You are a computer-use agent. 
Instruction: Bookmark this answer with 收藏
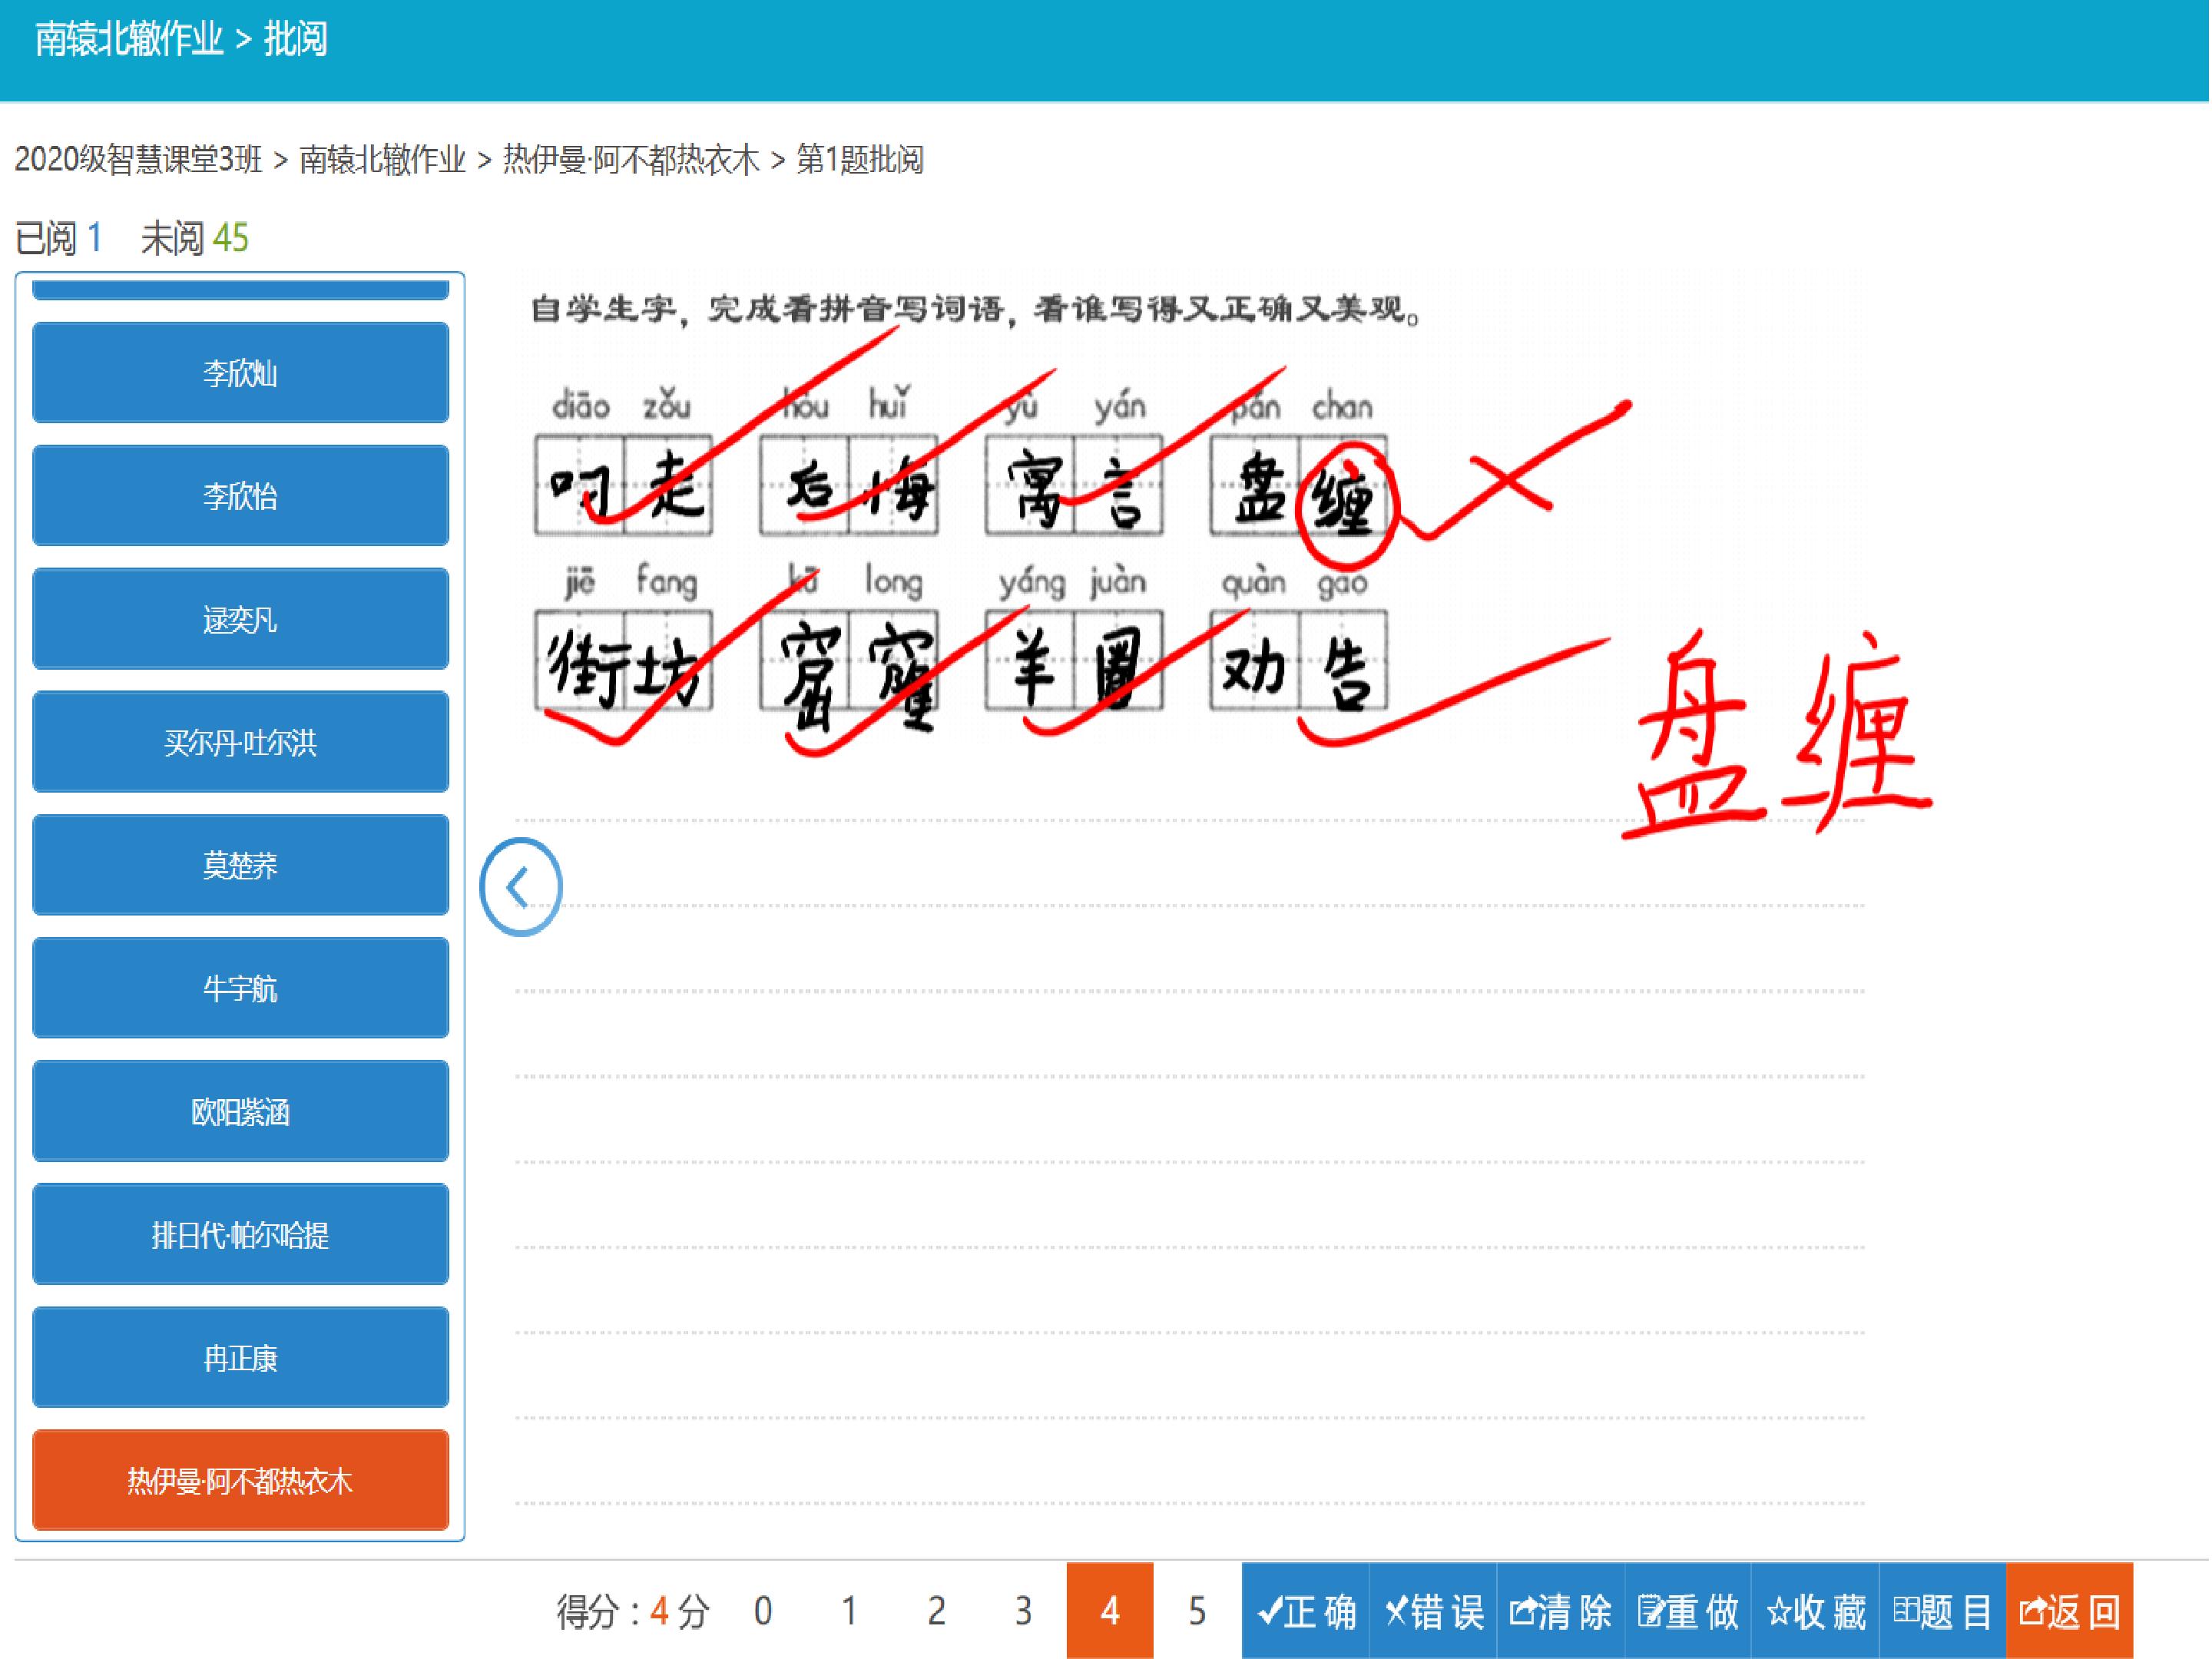pos(1816,1611)
